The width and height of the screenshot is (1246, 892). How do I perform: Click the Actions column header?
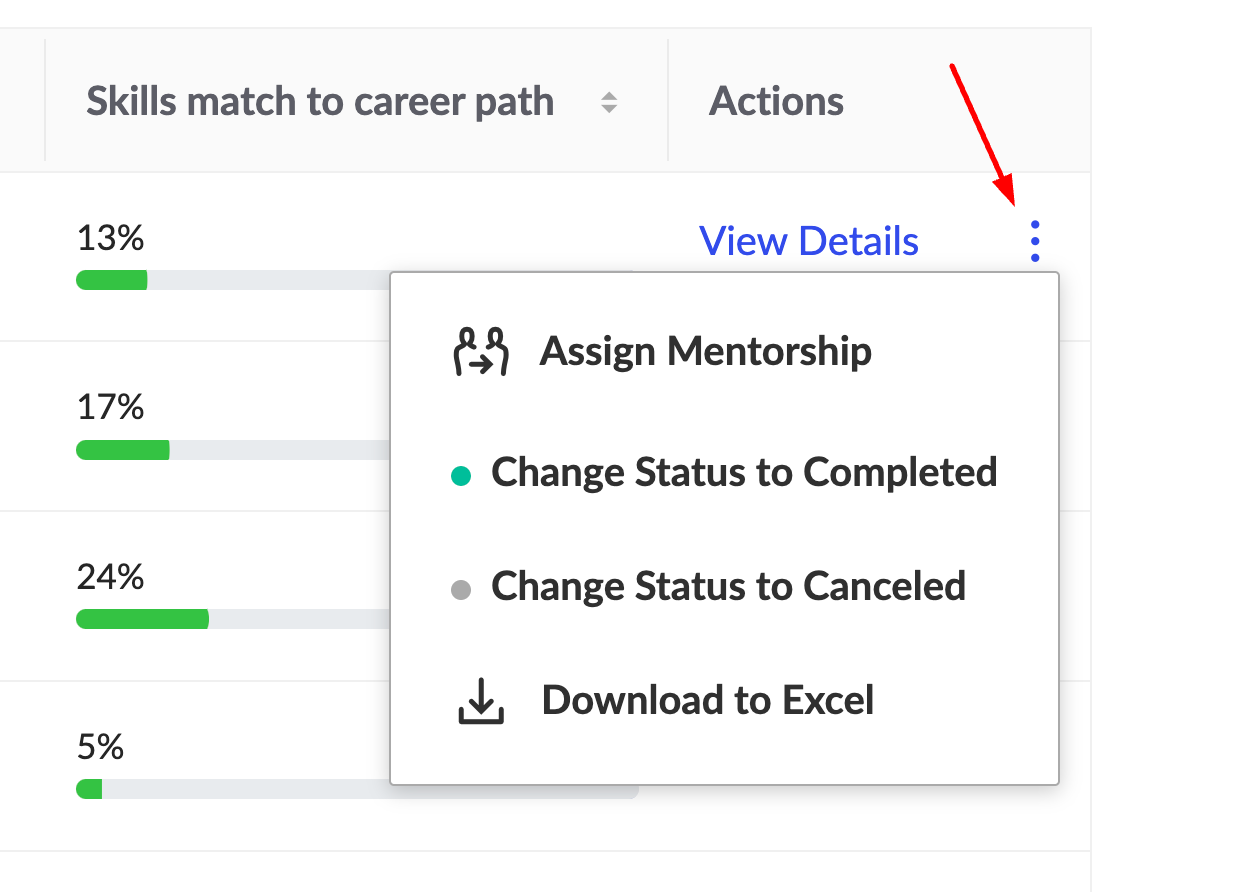point(776,101)
